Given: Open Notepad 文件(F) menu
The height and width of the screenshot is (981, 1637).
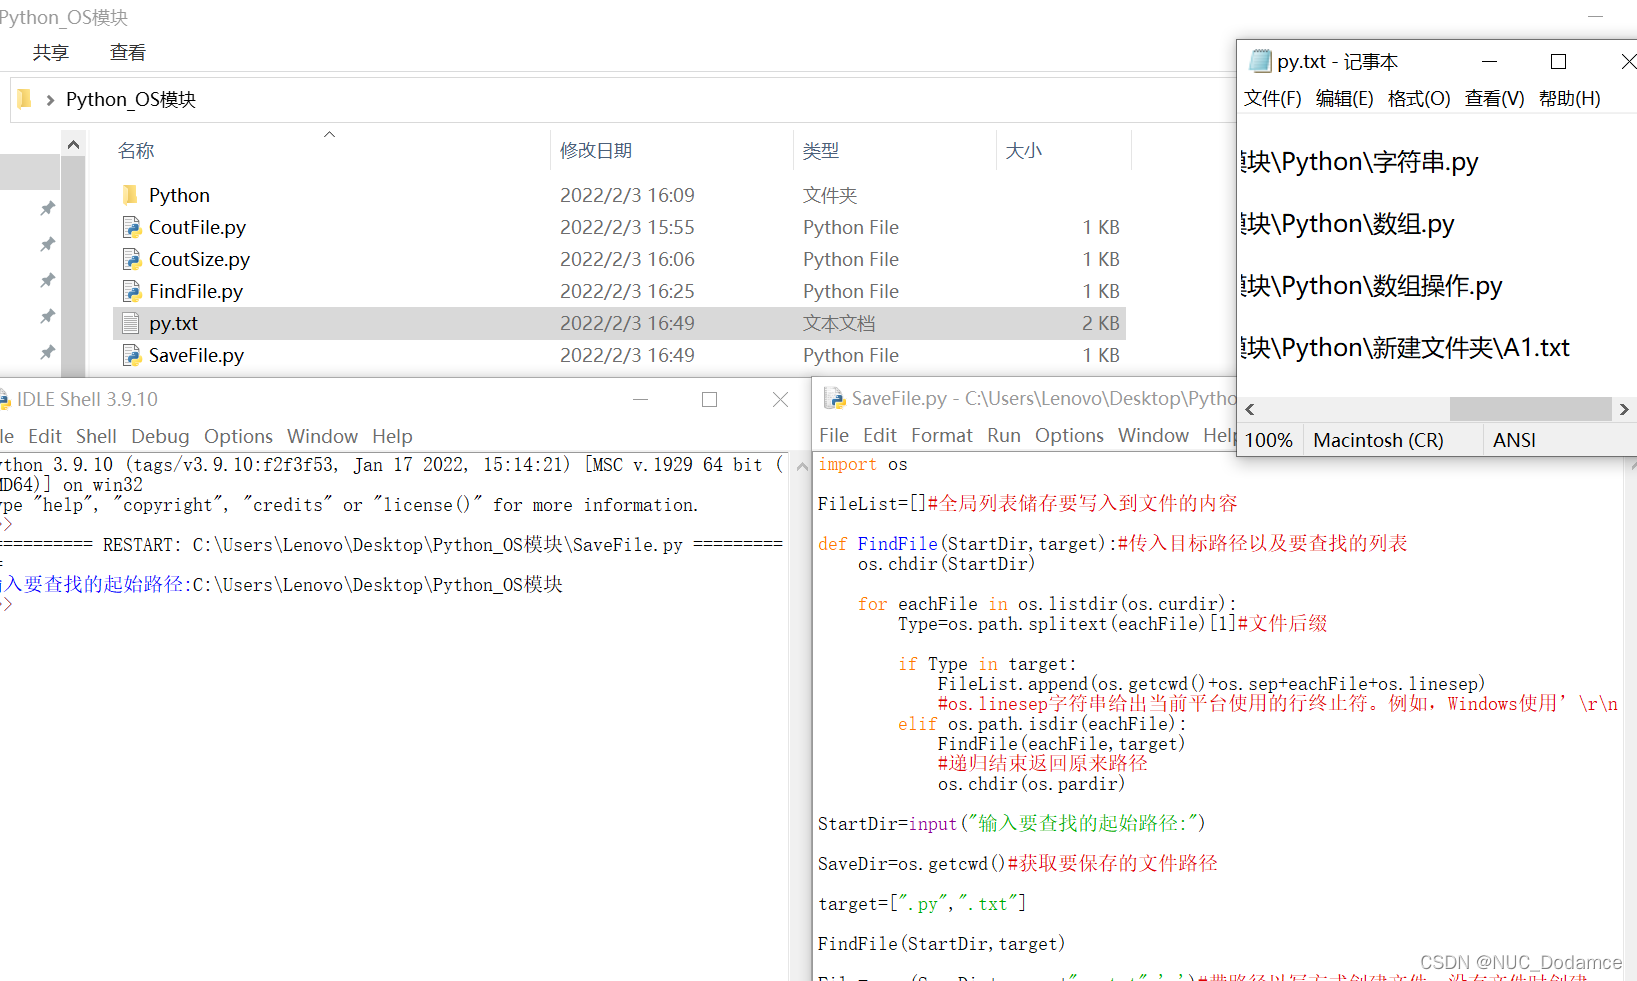Looking at the screenshot, I should 1273,98.
